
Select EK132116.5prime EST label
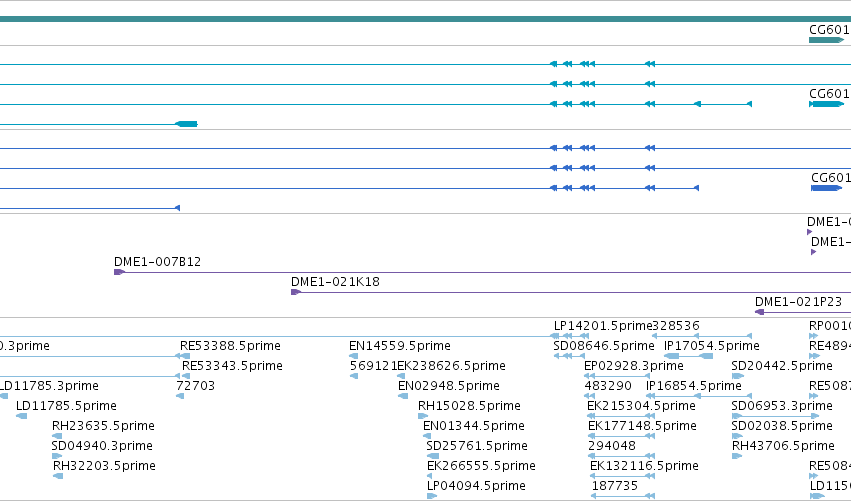(x=644, y=466)
